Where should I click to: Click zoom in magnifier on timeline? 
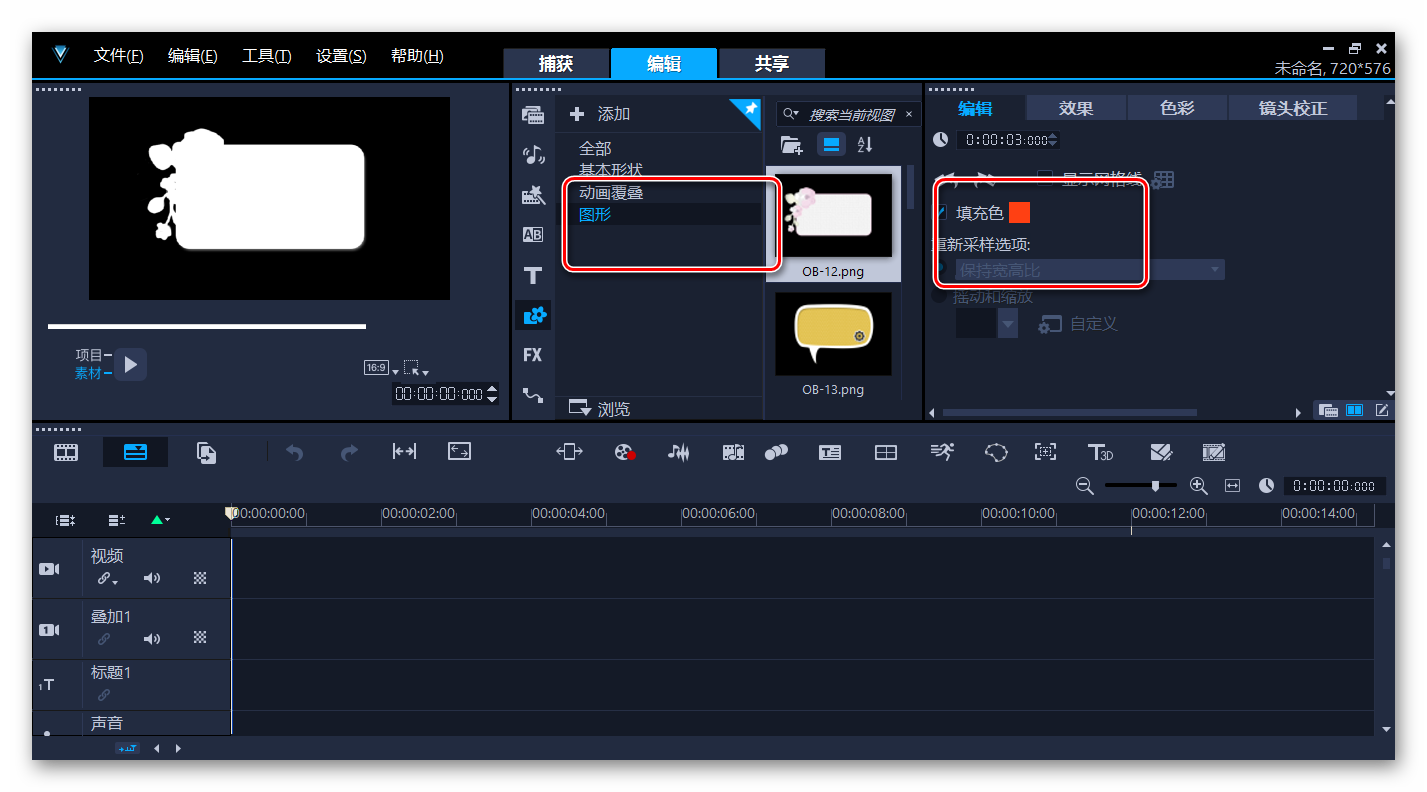[x=1199, y=485]
